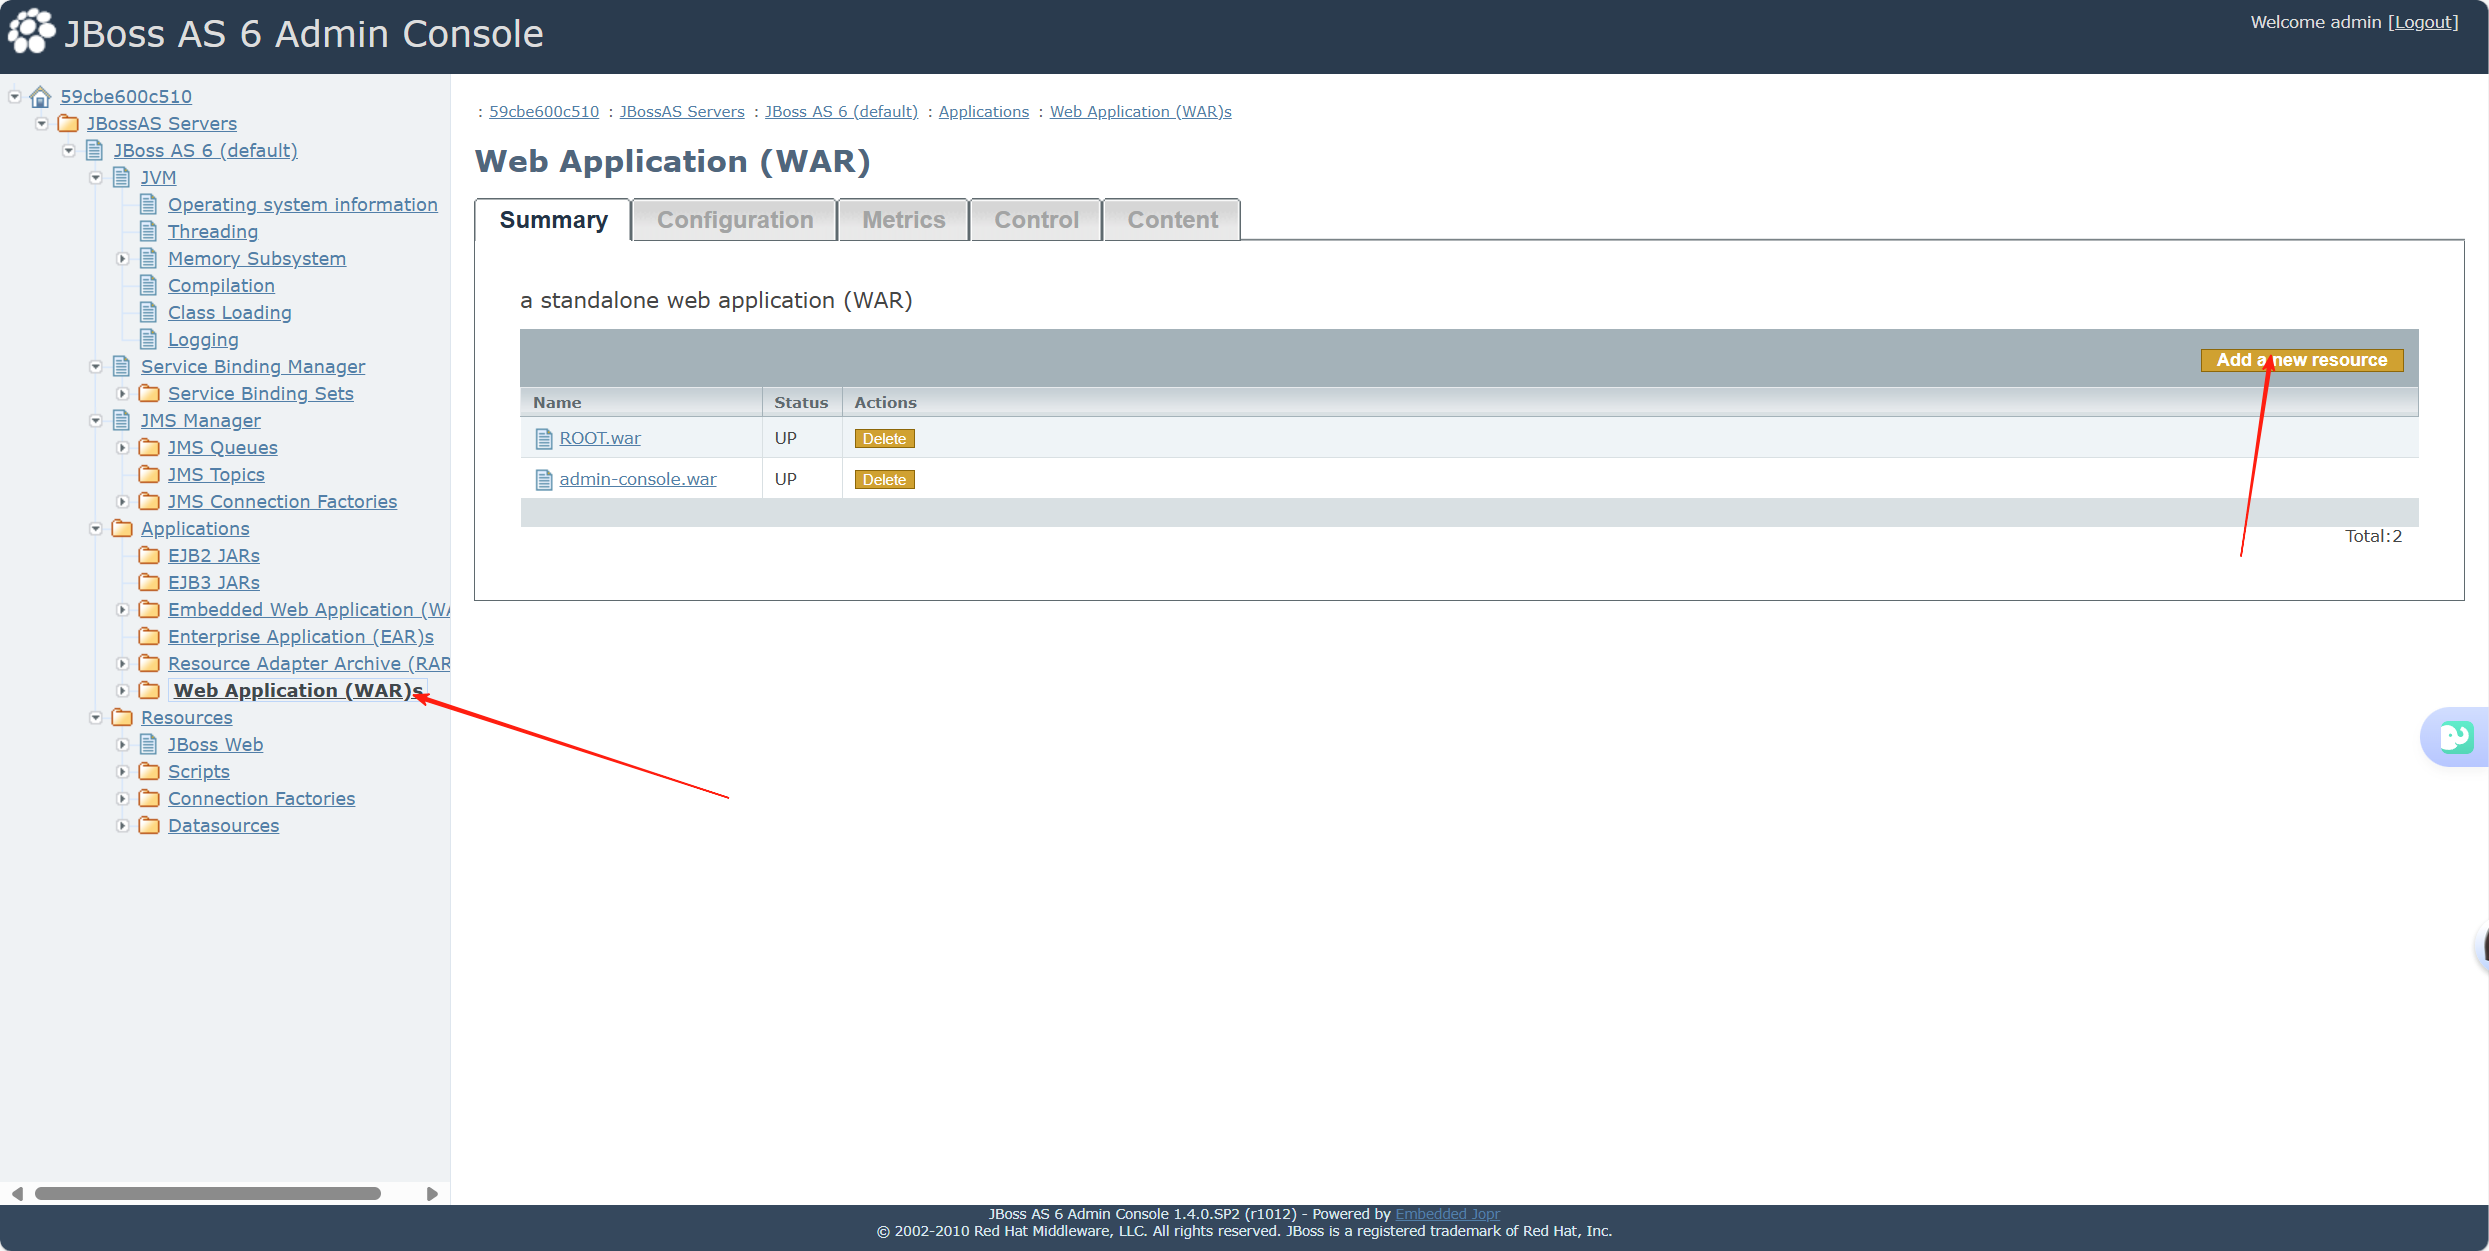Click the JBoss logo icon in header
Image resolution: width=2489 pixels, height=1251 pixels.
(x=31, y=32)
